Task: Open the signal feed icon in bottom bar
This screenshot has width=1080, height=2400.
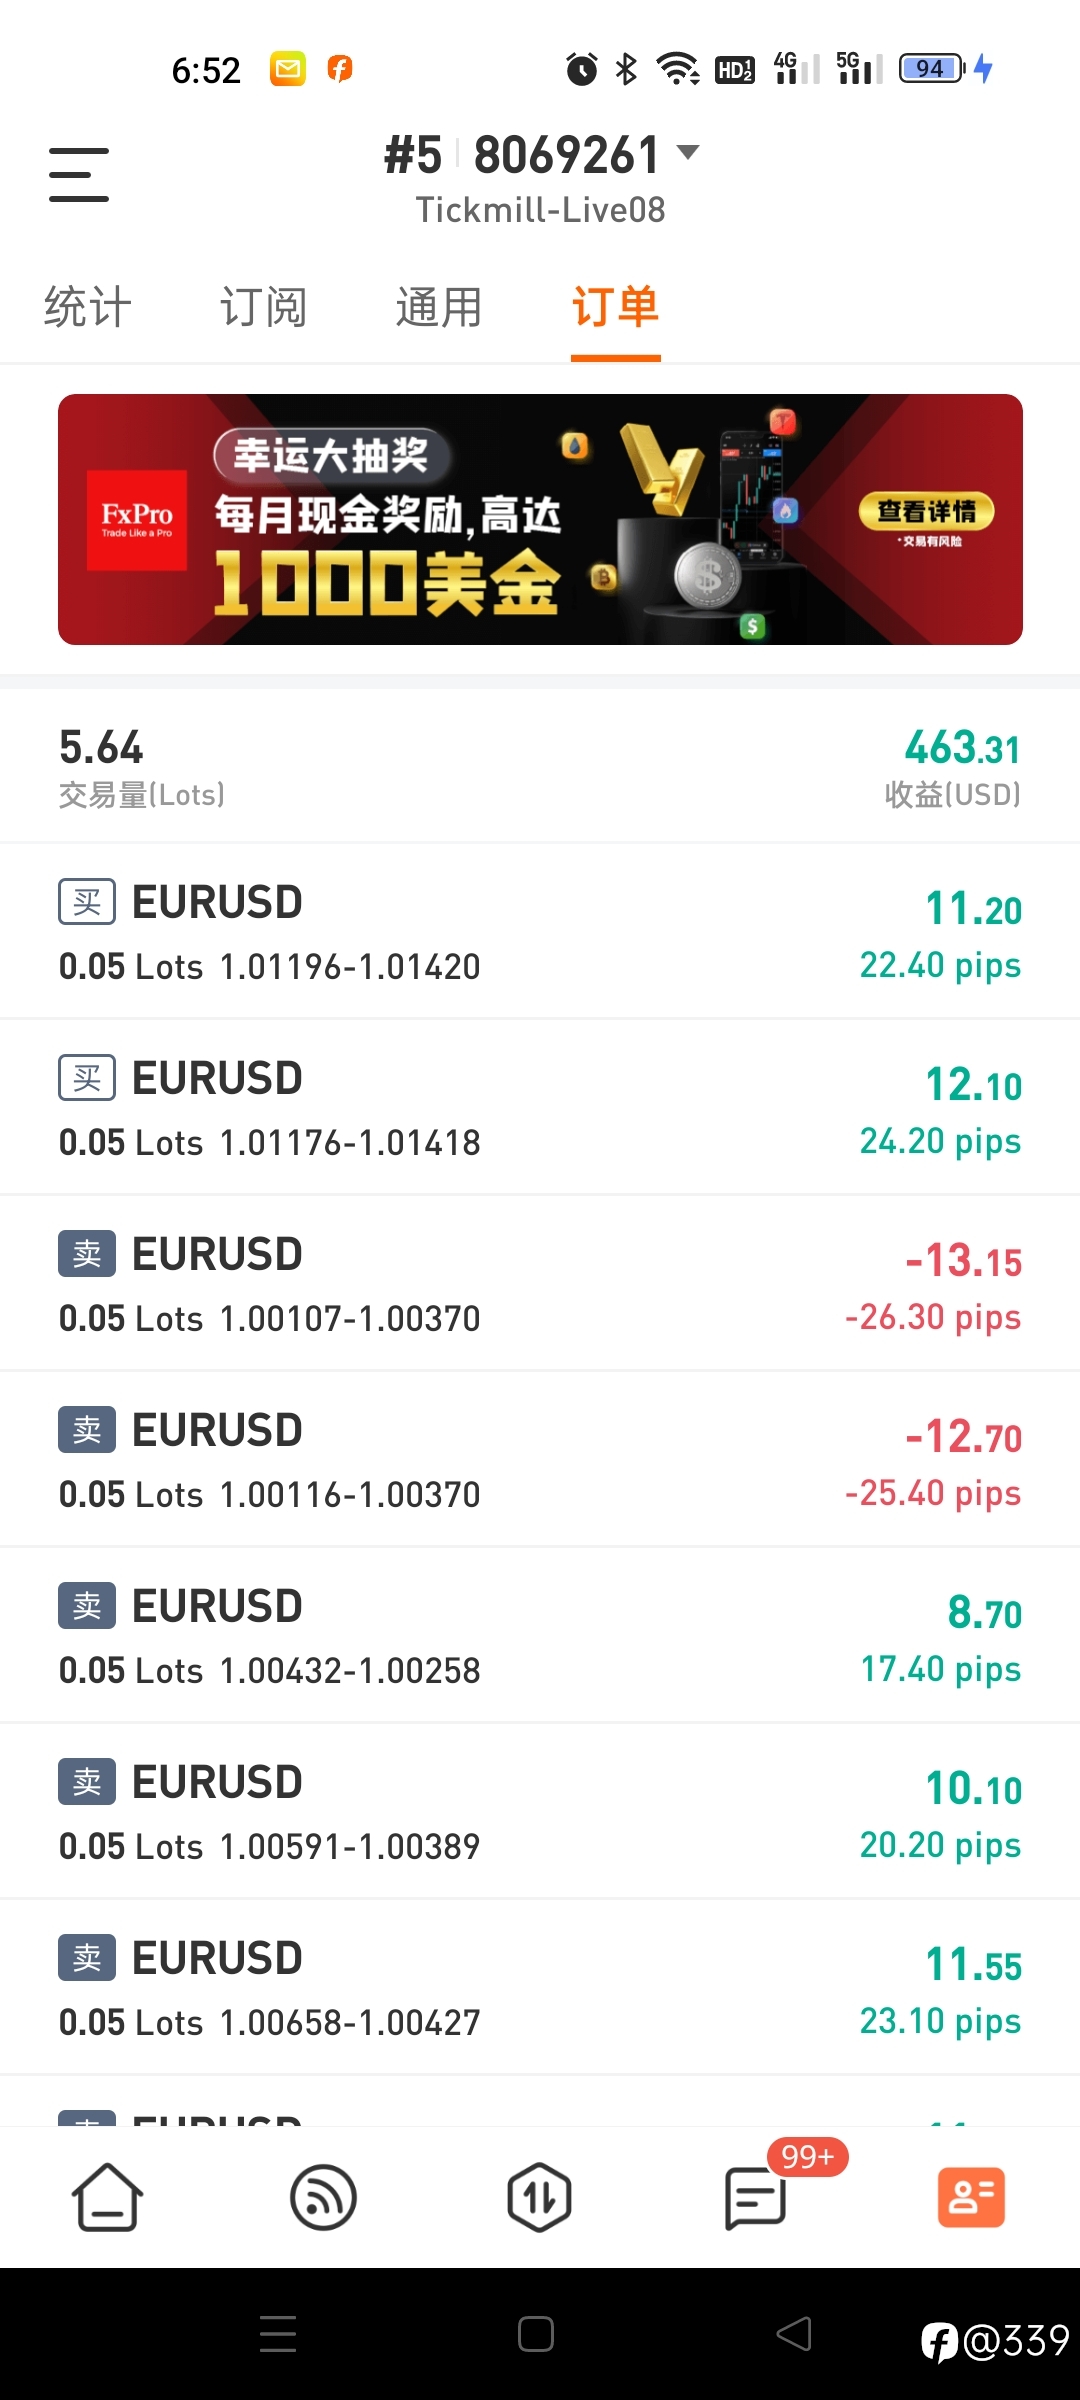Action: [x=323, y=2197]
